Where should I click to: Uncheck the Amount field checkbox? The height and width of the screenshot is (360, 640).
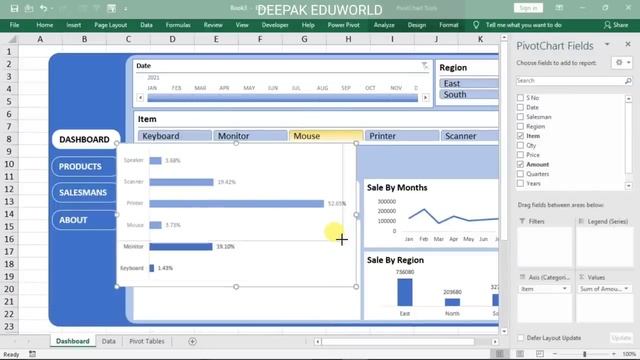coord(520,164)
